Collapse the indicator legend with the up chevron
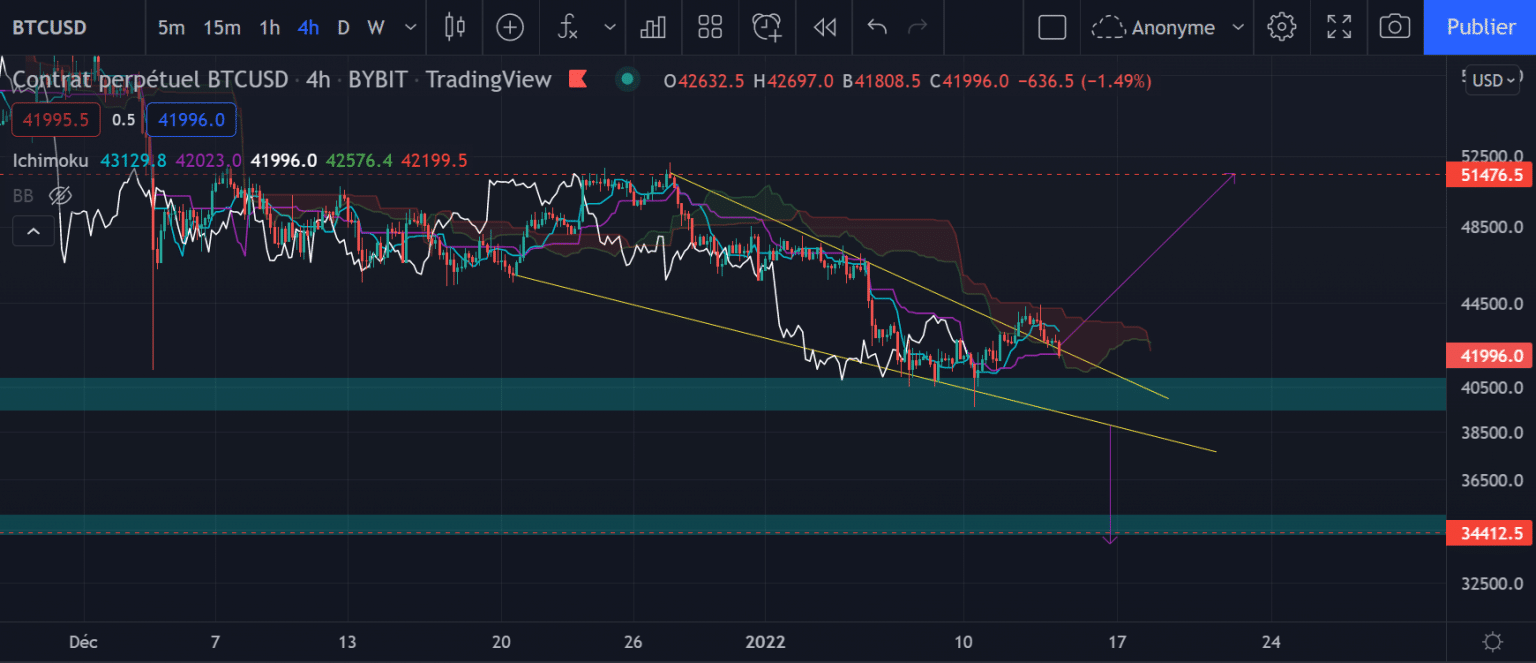1536x663 pixels. coord(33,232)
